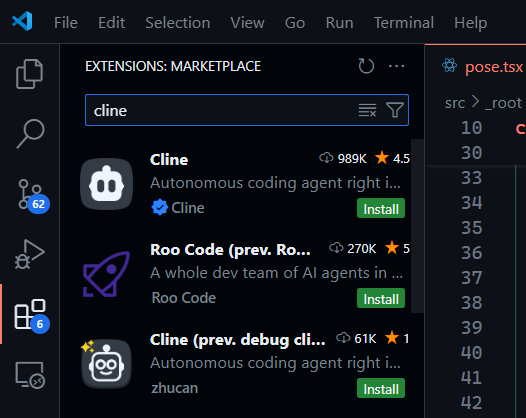Image resolution: width=526 pixels, height=418 pixels.
Task: Open the Search view in activity bar
Action: click(x=30, y=133)
